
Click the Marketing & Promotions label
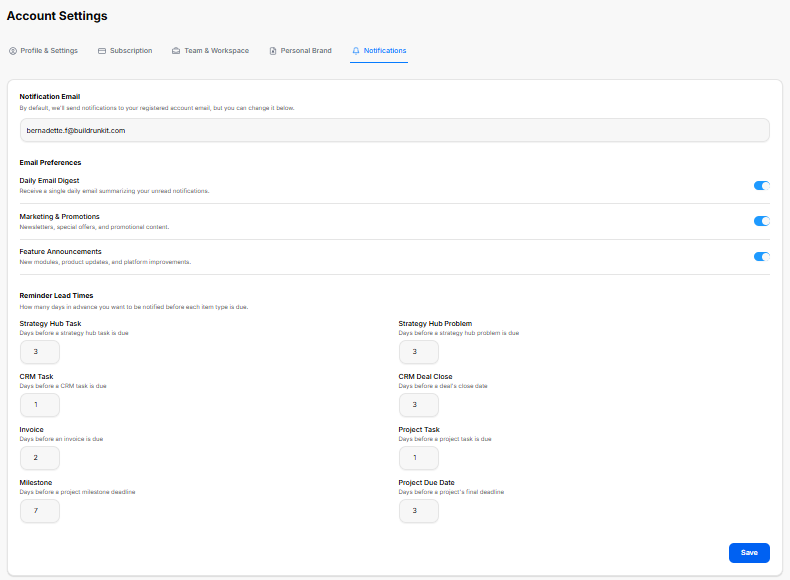59,216
